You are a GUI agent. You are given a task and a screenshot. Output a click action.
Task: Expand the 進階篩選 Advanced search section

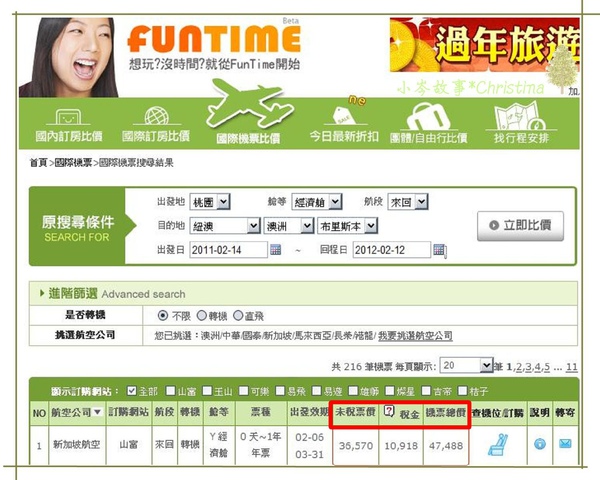pos(113,294)
